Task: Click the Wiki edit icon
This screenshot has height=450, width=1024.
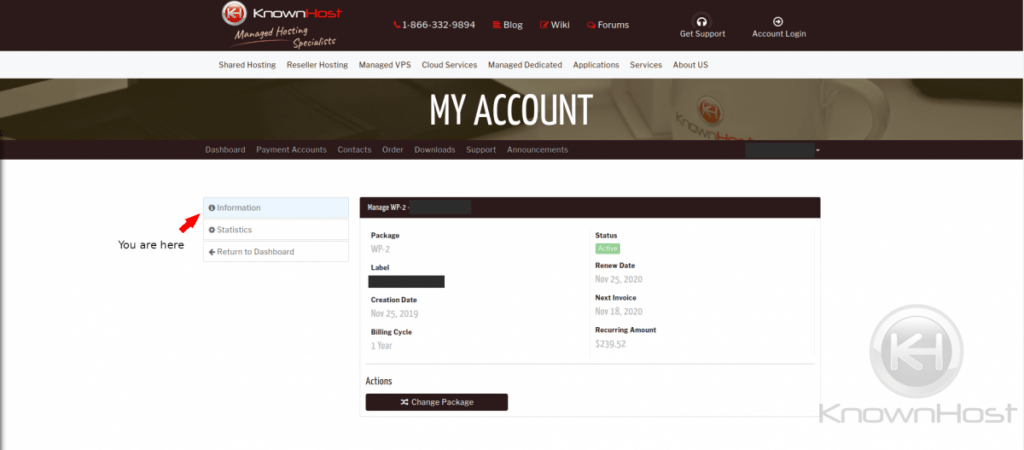Action: 544,25
